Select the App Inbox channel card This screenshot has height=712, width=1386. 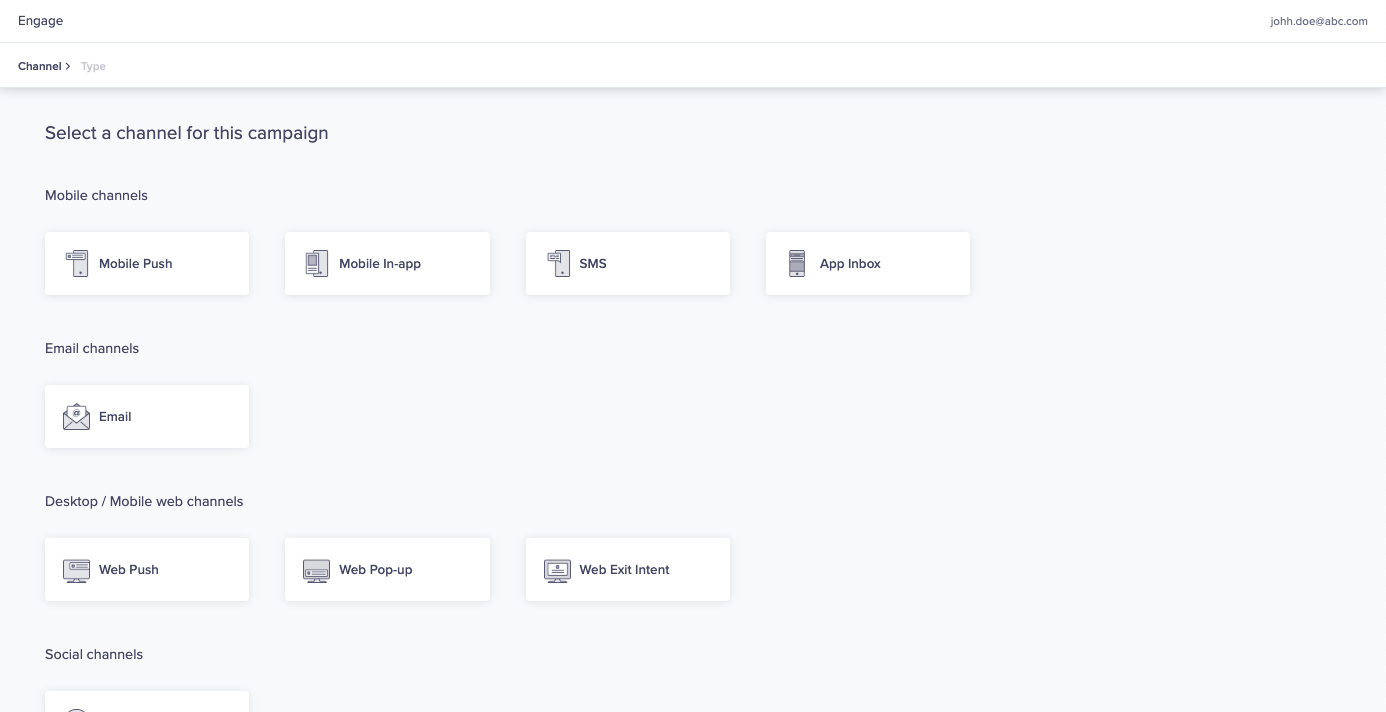[867, 263]
